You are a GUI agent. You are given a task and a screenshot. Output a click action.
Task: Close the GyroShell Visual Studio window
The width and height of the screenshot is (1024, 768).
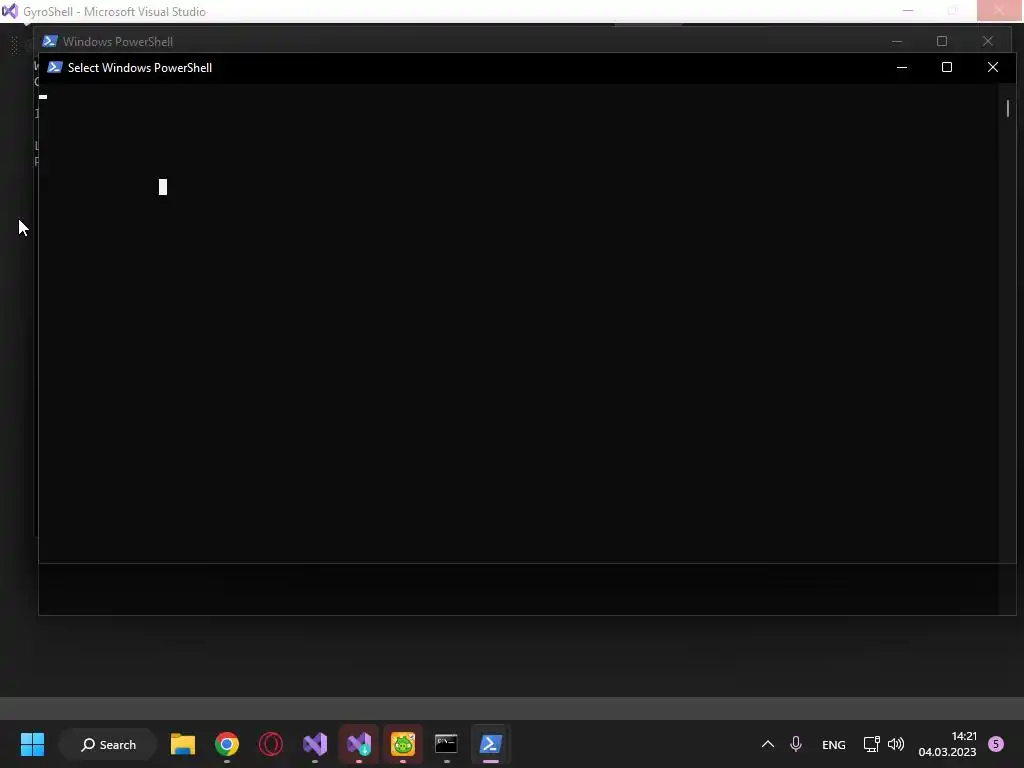click(x=999, y=10)
